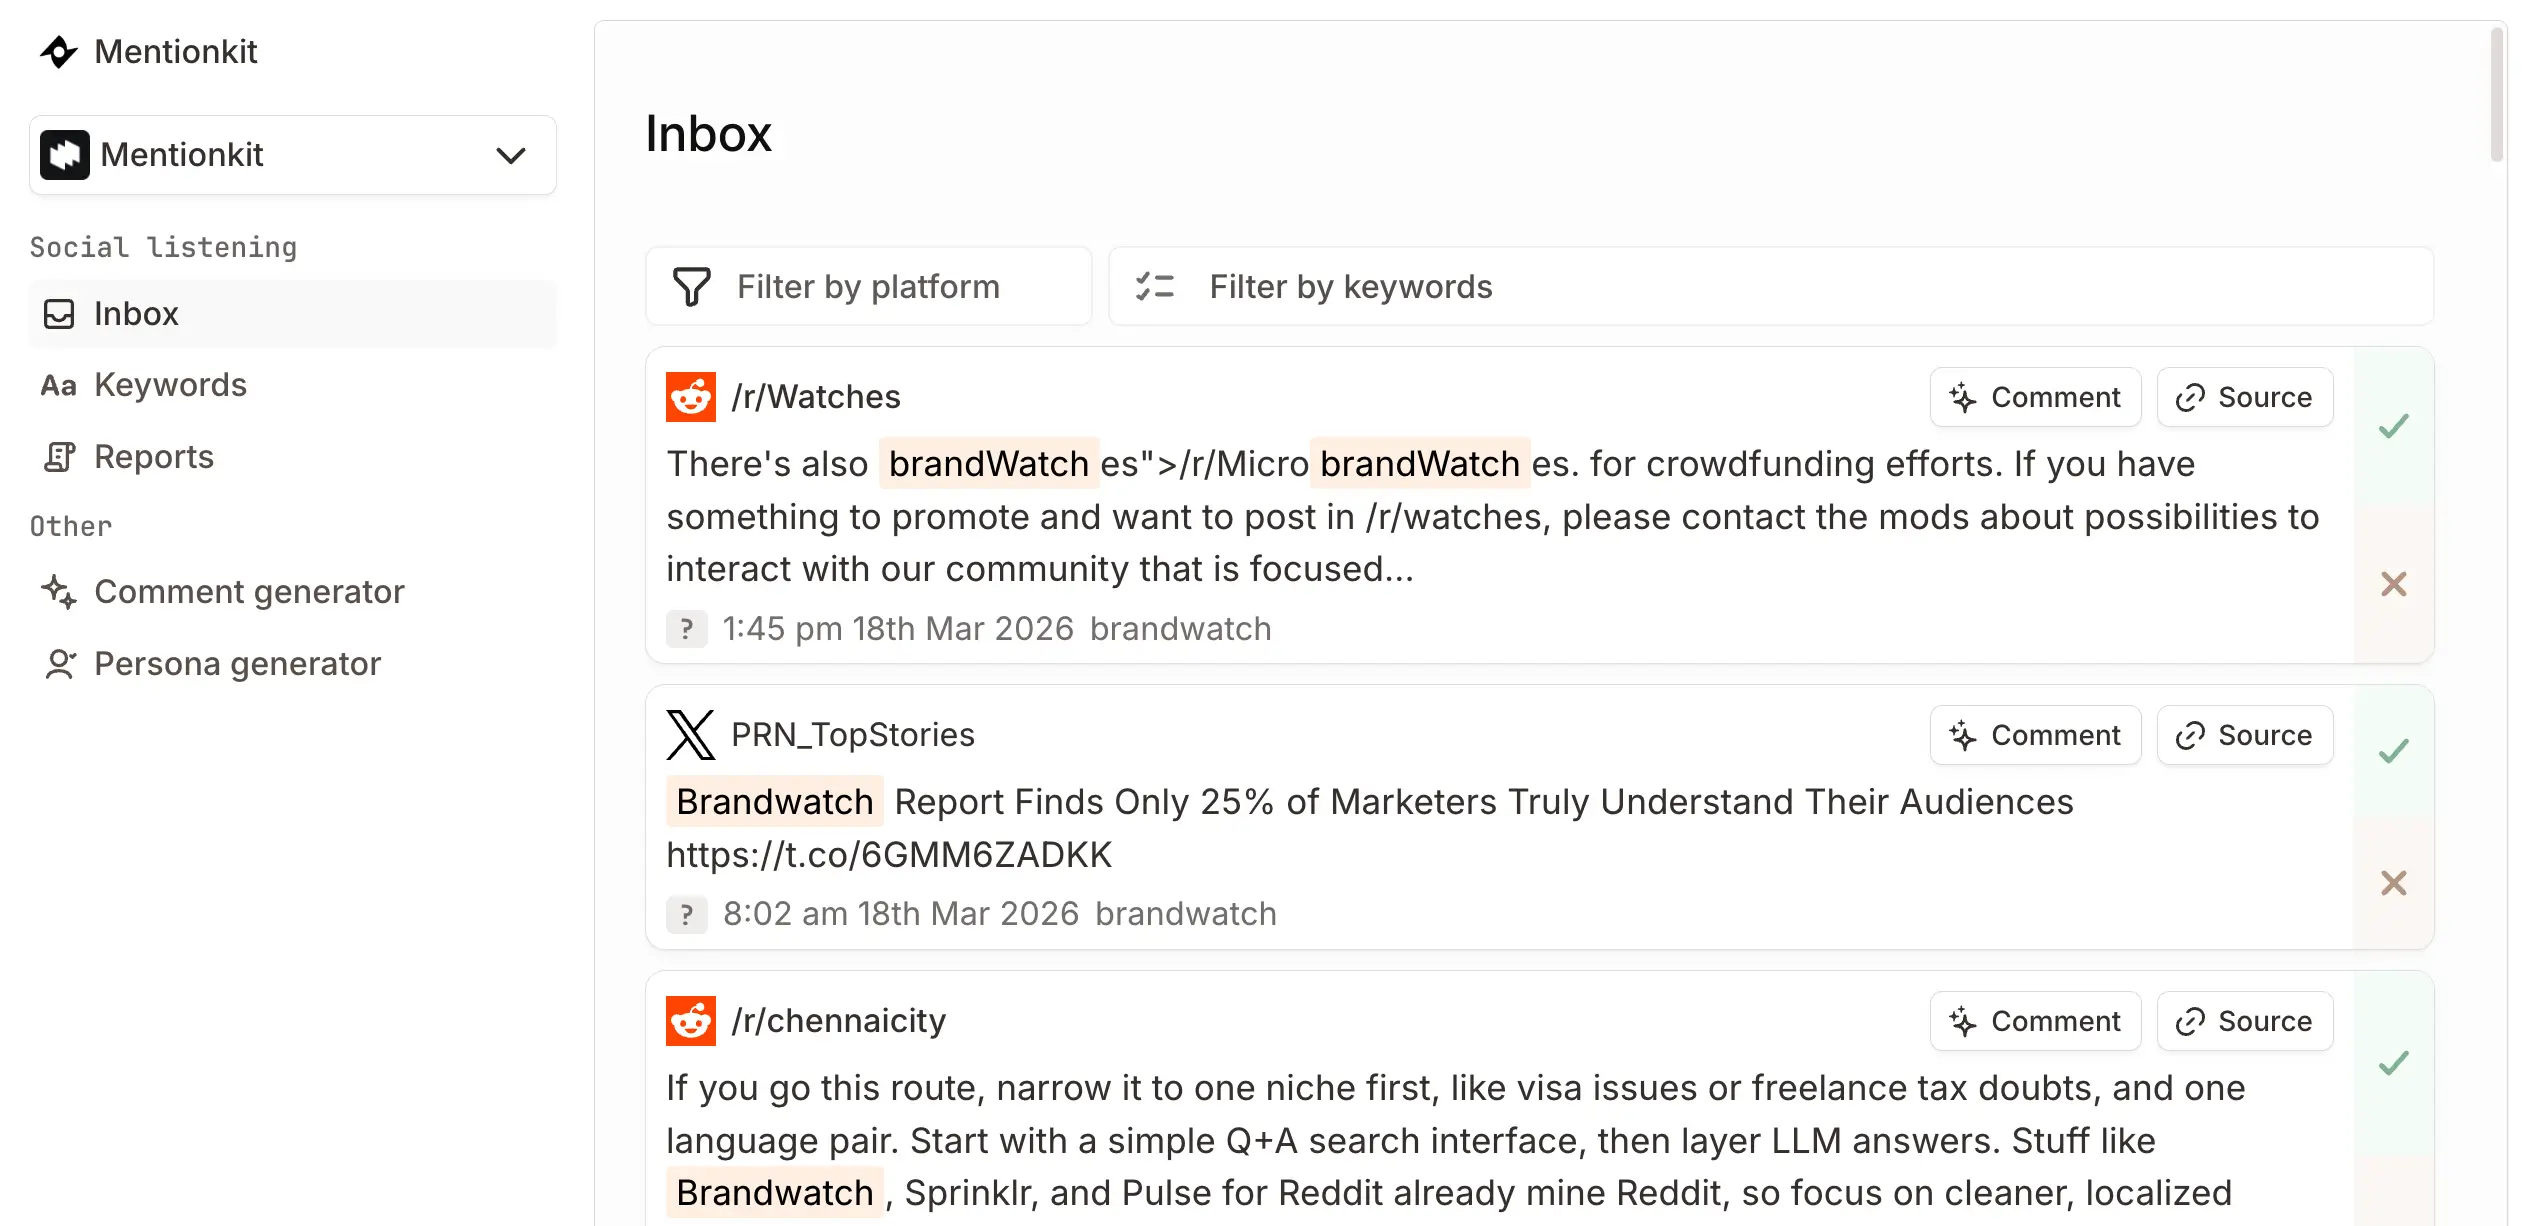Click the Reddit icon on /r/Watches mention
The image size is (2528, 1226).
click(x=691, y=397)
